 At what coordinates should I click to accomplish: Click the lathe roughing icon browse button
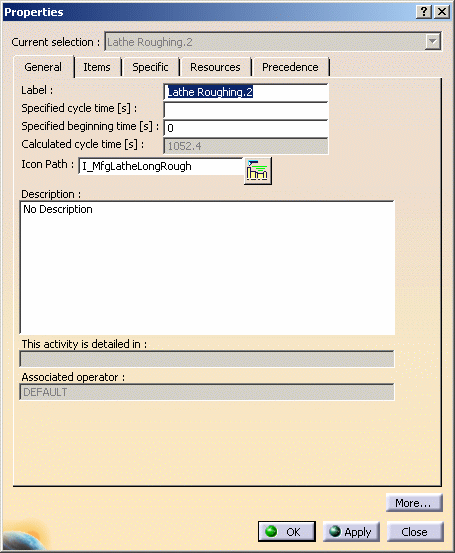[258, 171]
